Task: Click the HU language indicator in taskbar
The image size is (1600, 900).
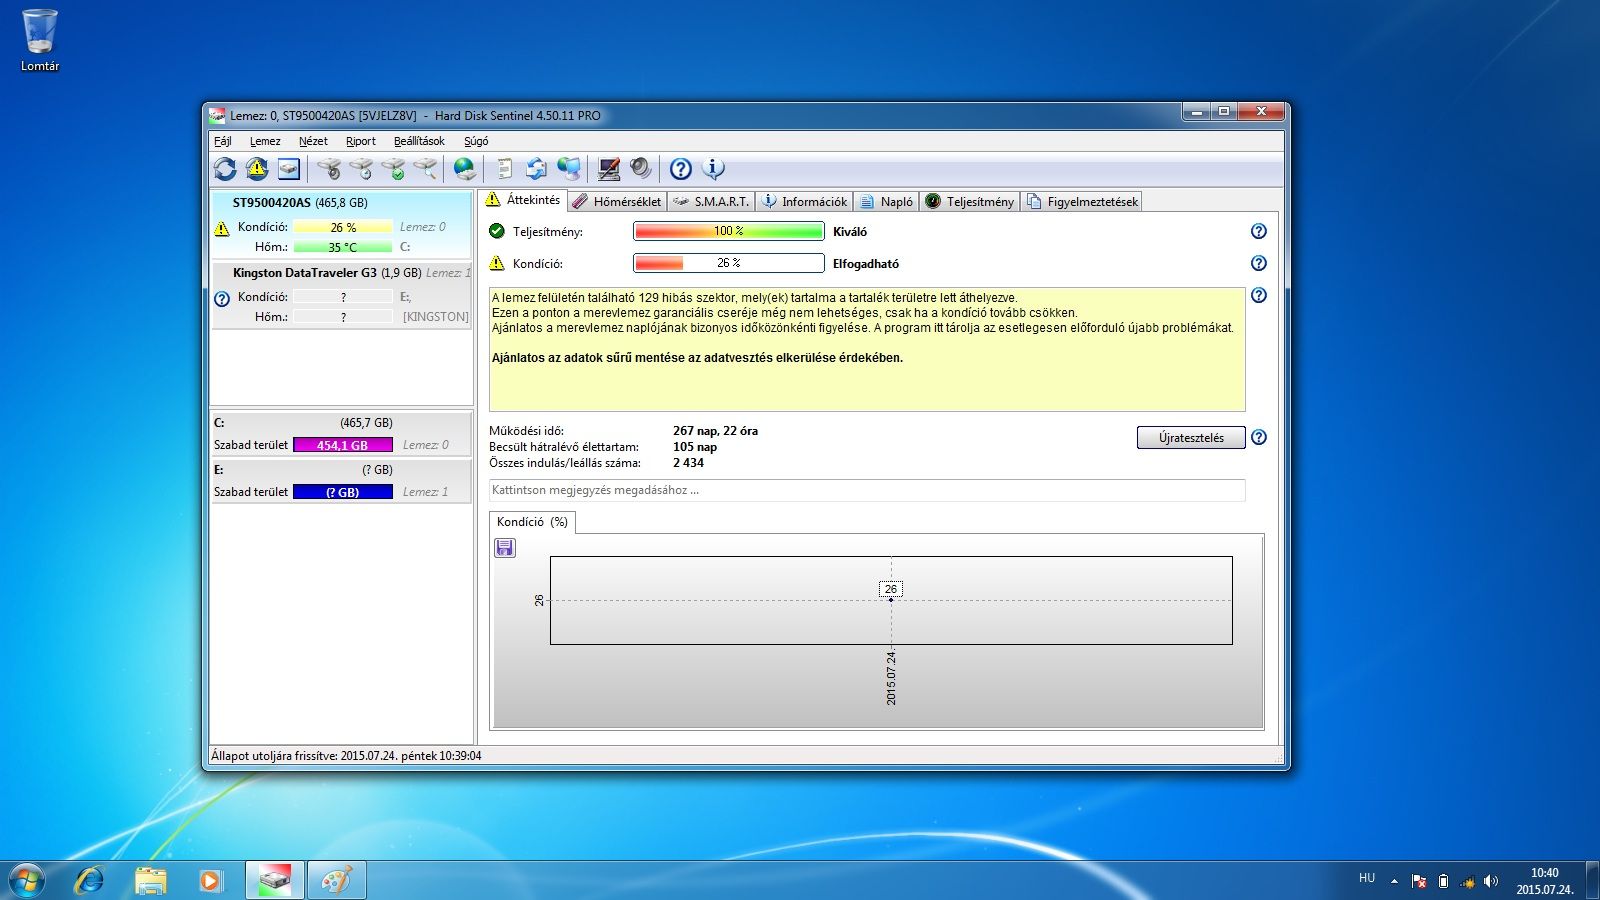Action: point(1367,878)
